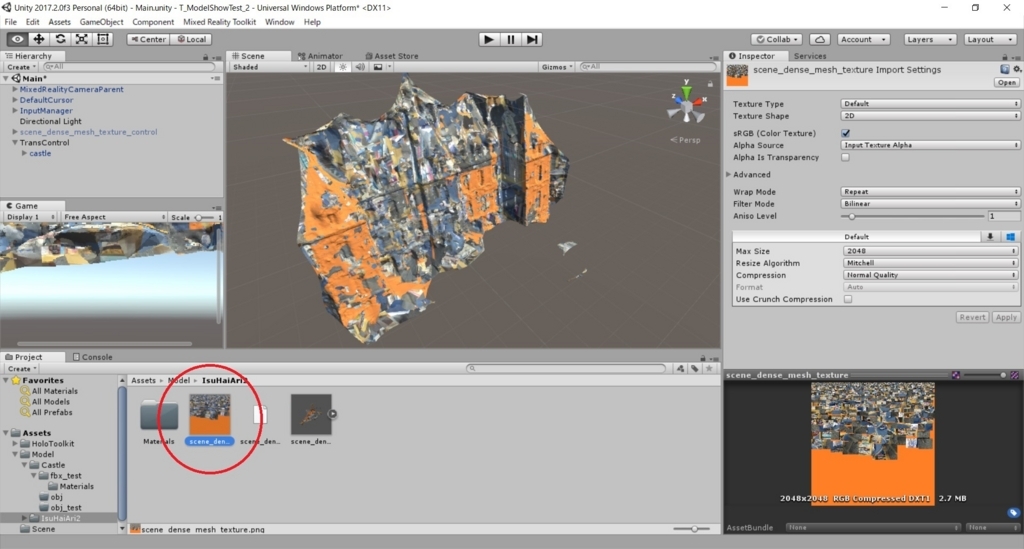Open the Wrap Mode dropdown
This screenshot has width=1024, height=549.
click(929, 192)
